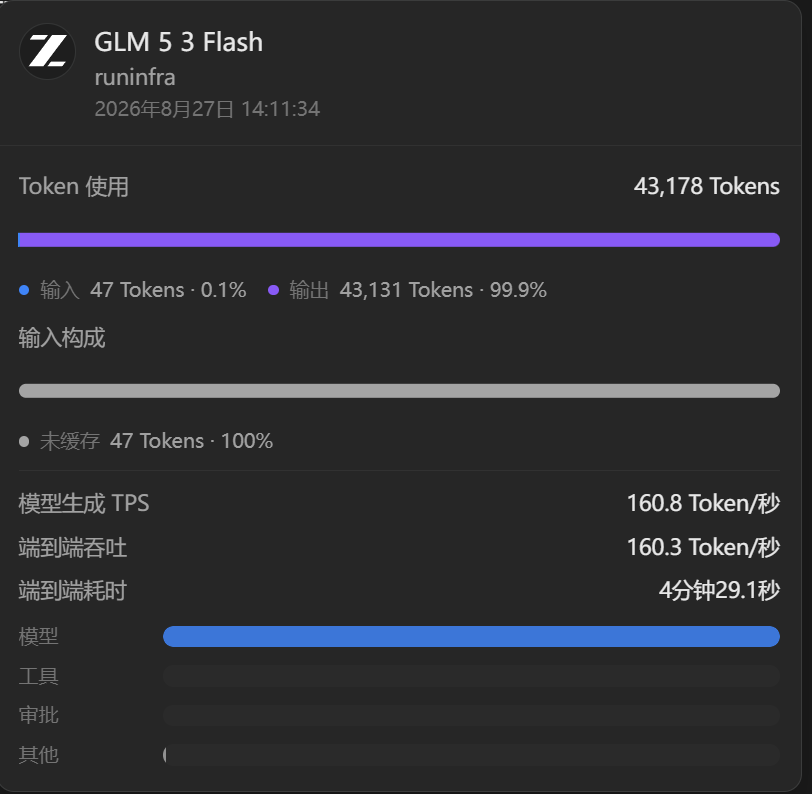Click the Token 使用 heading
The height and width of the screenshot is (794, 812).
coord(74,186)
